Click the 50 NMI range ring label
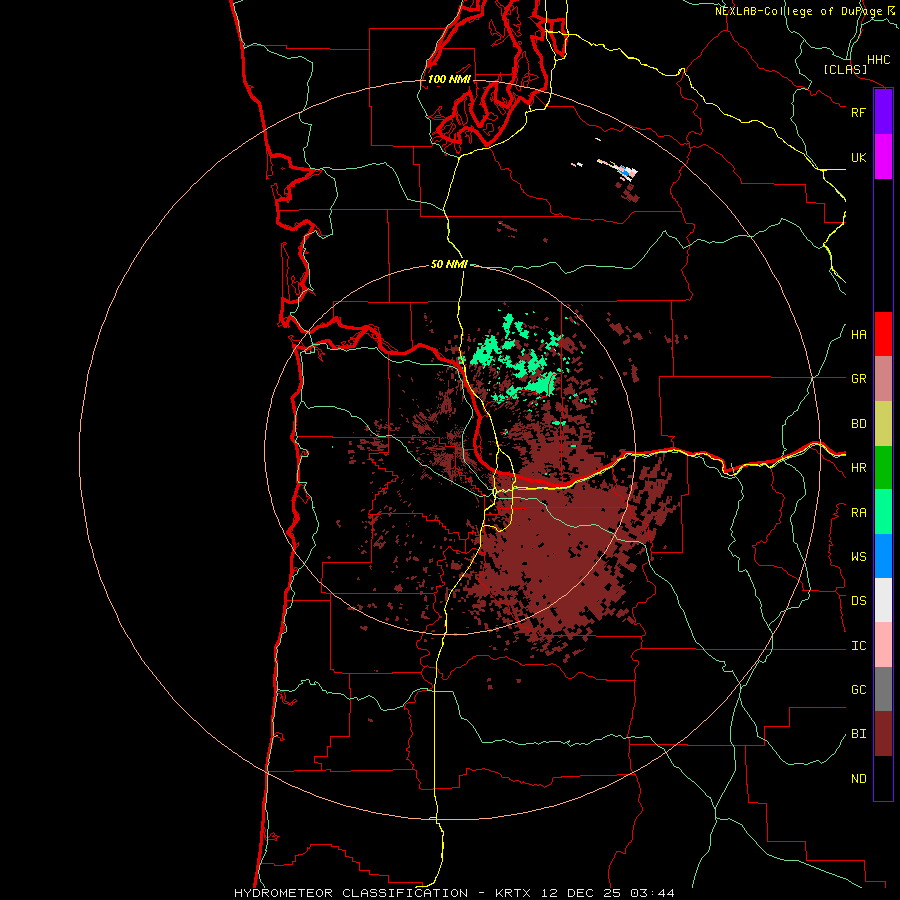Image resolution: width=900 pixels, height=900 pixels. [449, 264]
